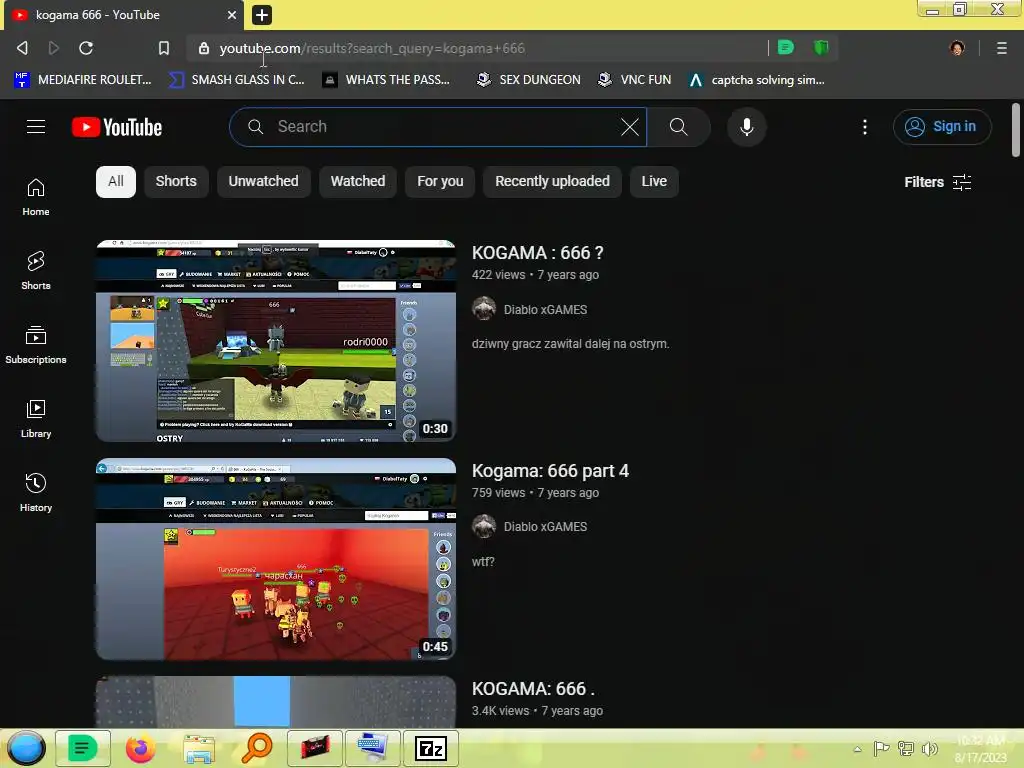Select the For you filter chip
This screenshot has height=768, width=1024.
coord(440,181)
